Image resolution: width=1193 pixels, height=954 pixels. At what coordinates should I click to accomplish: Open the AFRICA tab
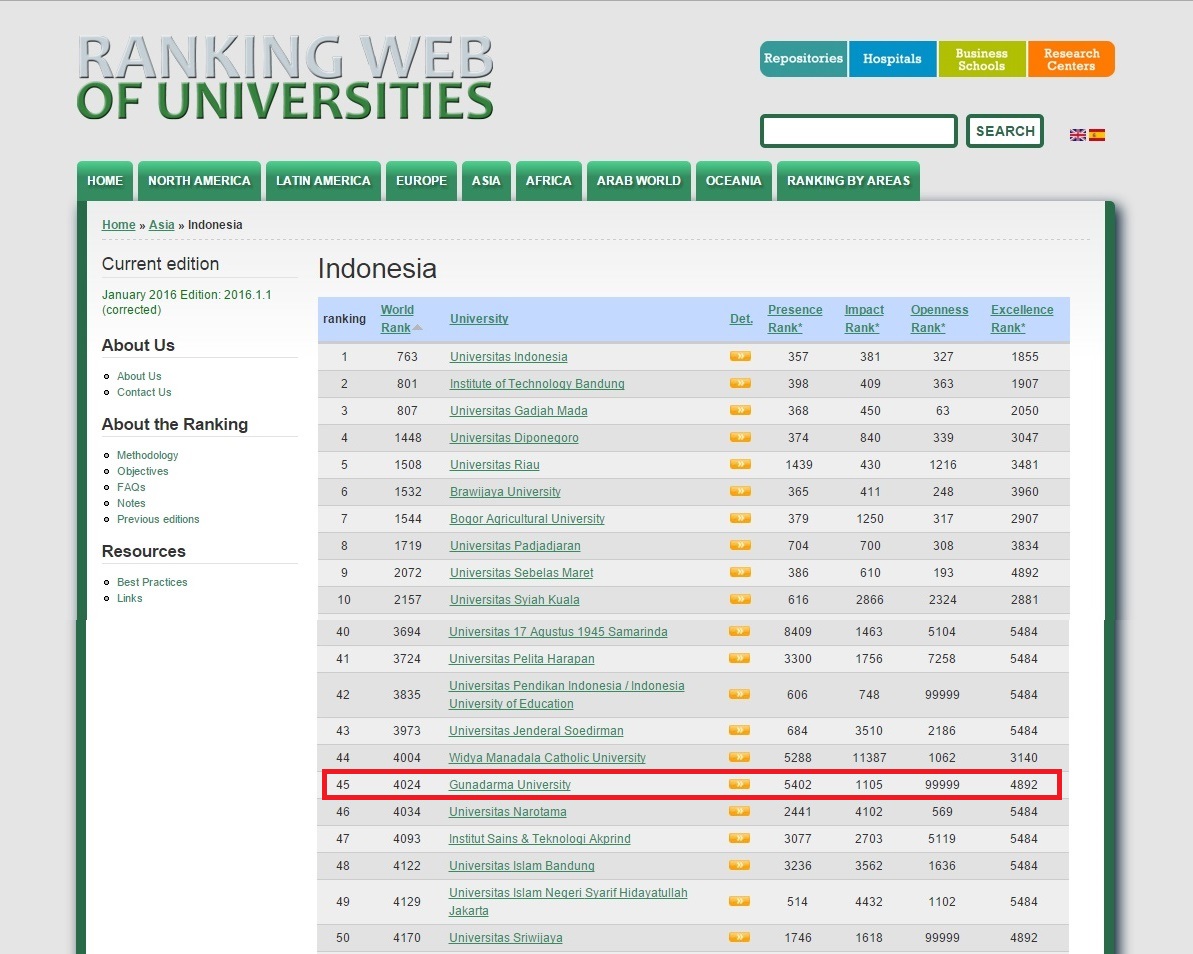(x=549, y=181)
